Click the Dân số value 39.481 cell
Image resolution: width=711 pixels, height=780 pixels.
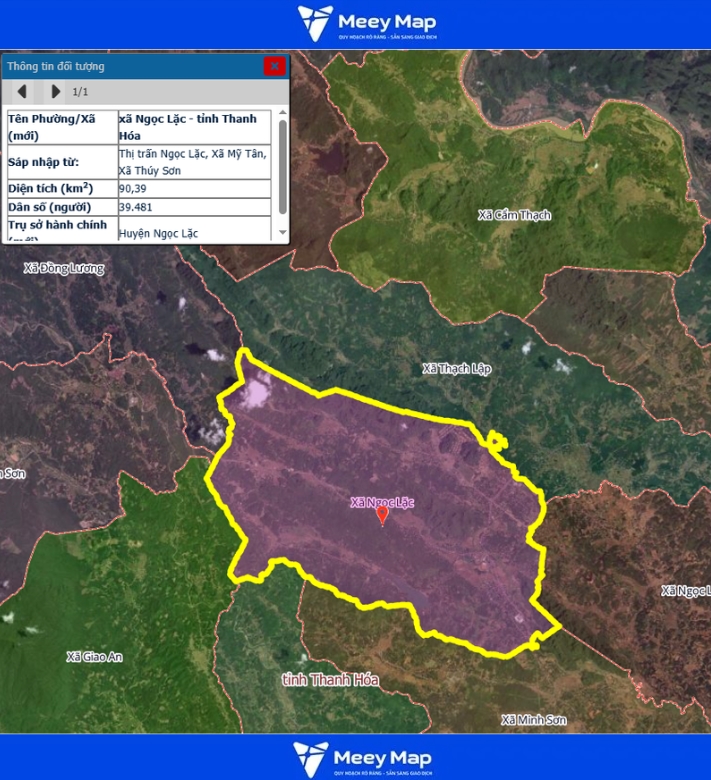[194, 207]
